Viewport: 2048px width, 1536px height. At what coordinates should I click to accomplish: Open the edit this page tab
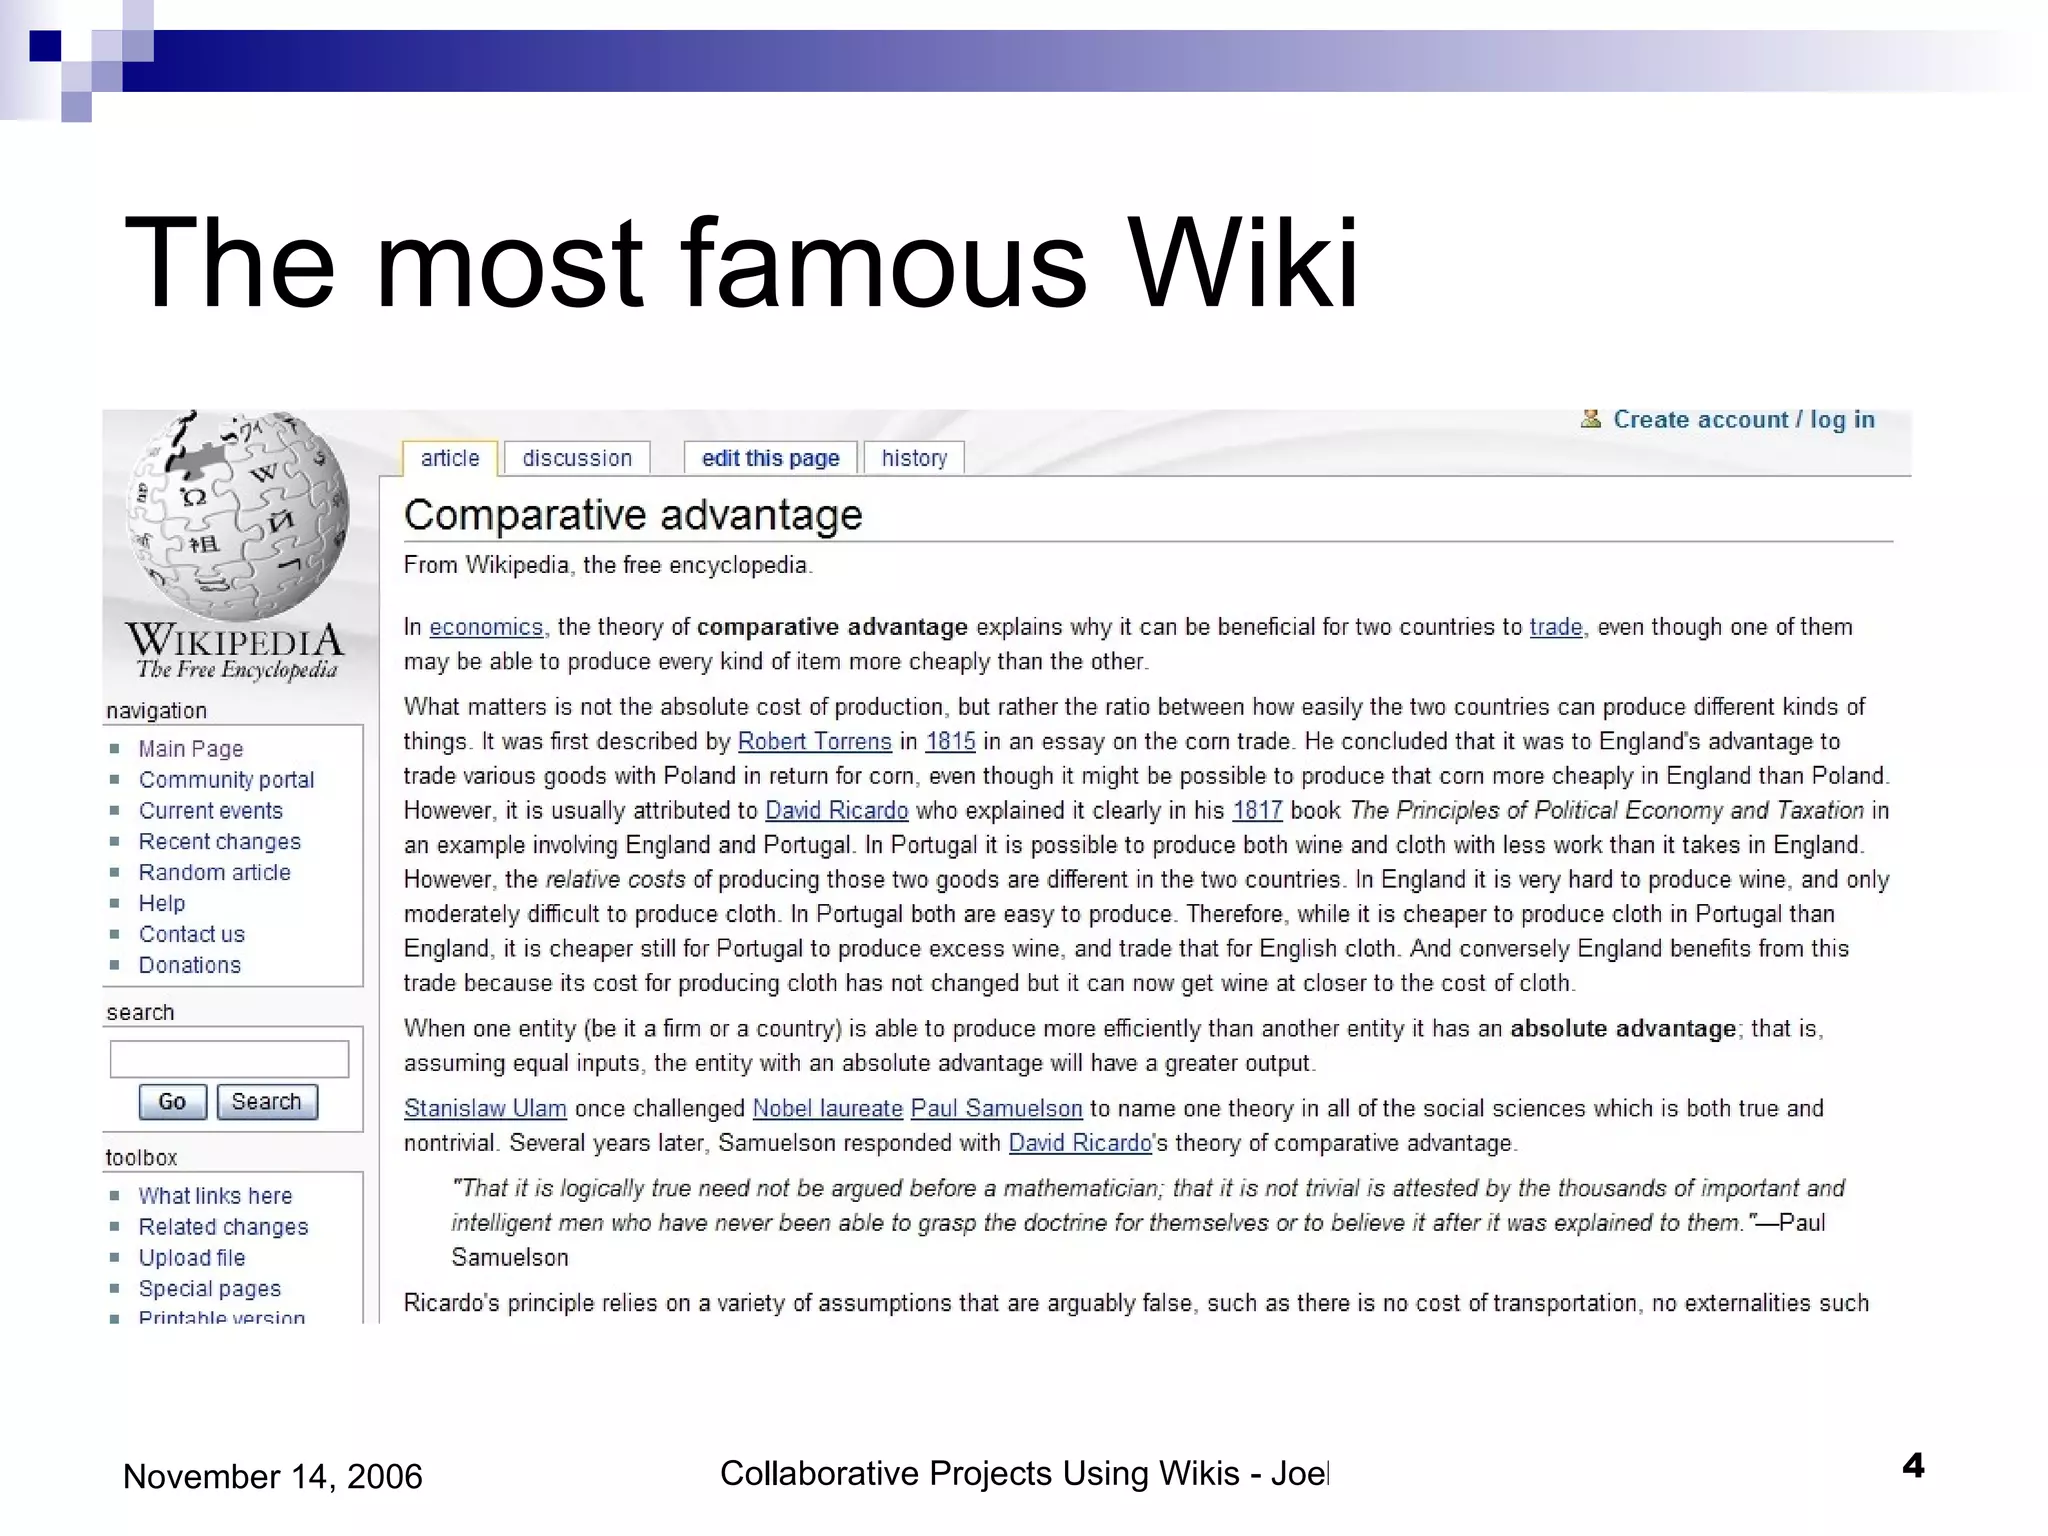pos(770,458)
